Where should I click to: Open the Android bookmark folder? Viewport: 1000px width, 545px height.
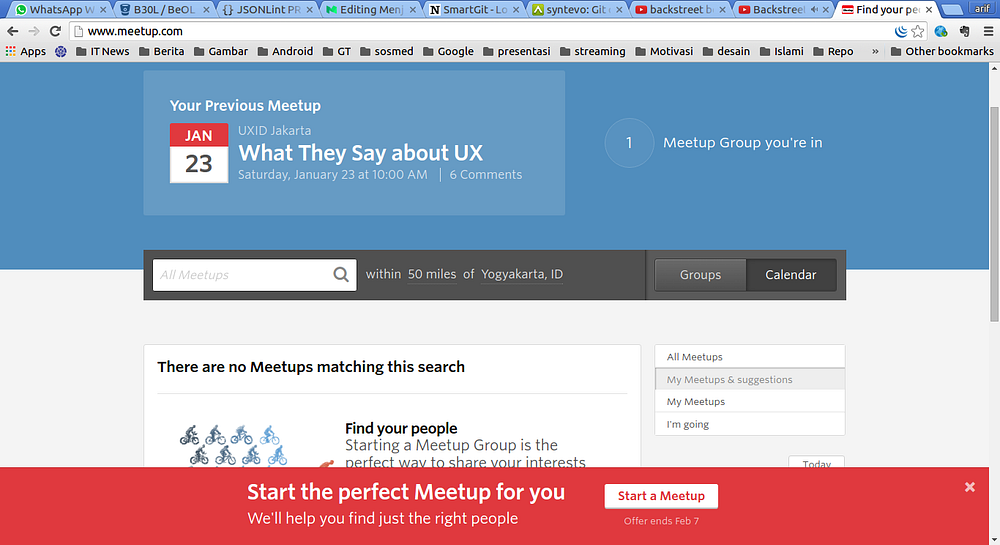[285, 52]
